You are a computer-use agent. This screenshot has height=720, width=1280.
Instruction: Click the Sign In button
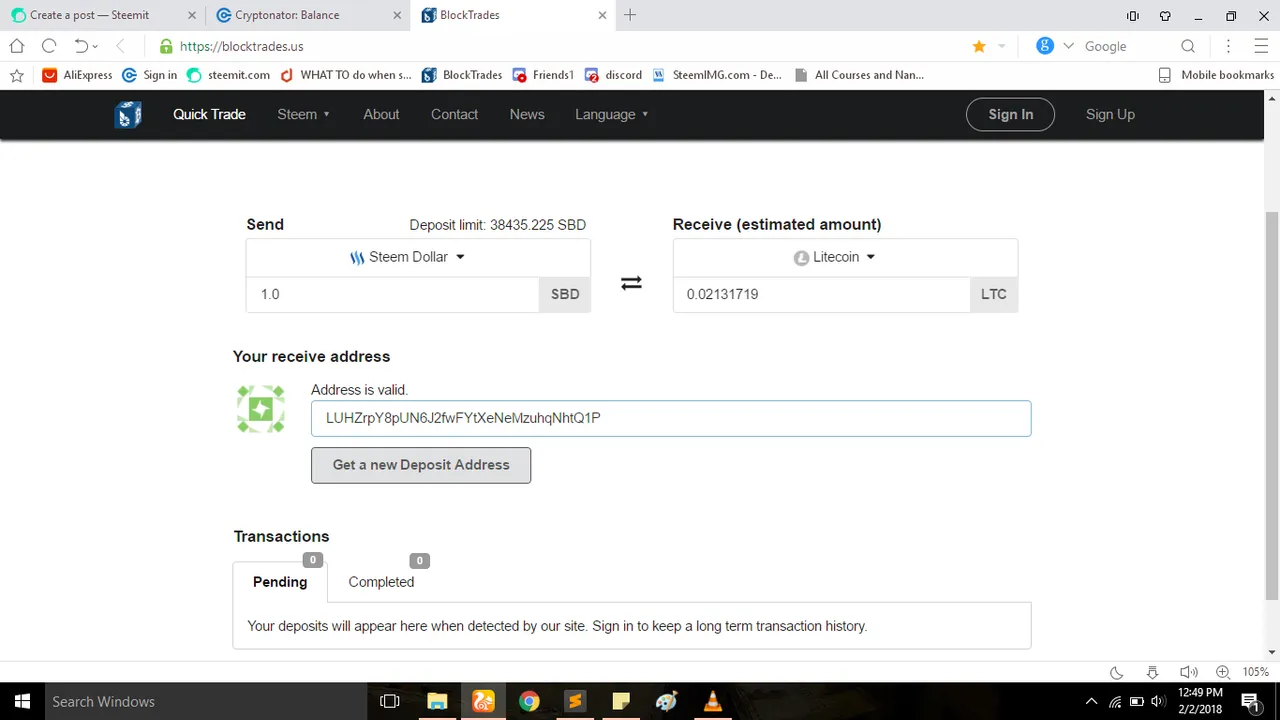(x=1010, y=114)
